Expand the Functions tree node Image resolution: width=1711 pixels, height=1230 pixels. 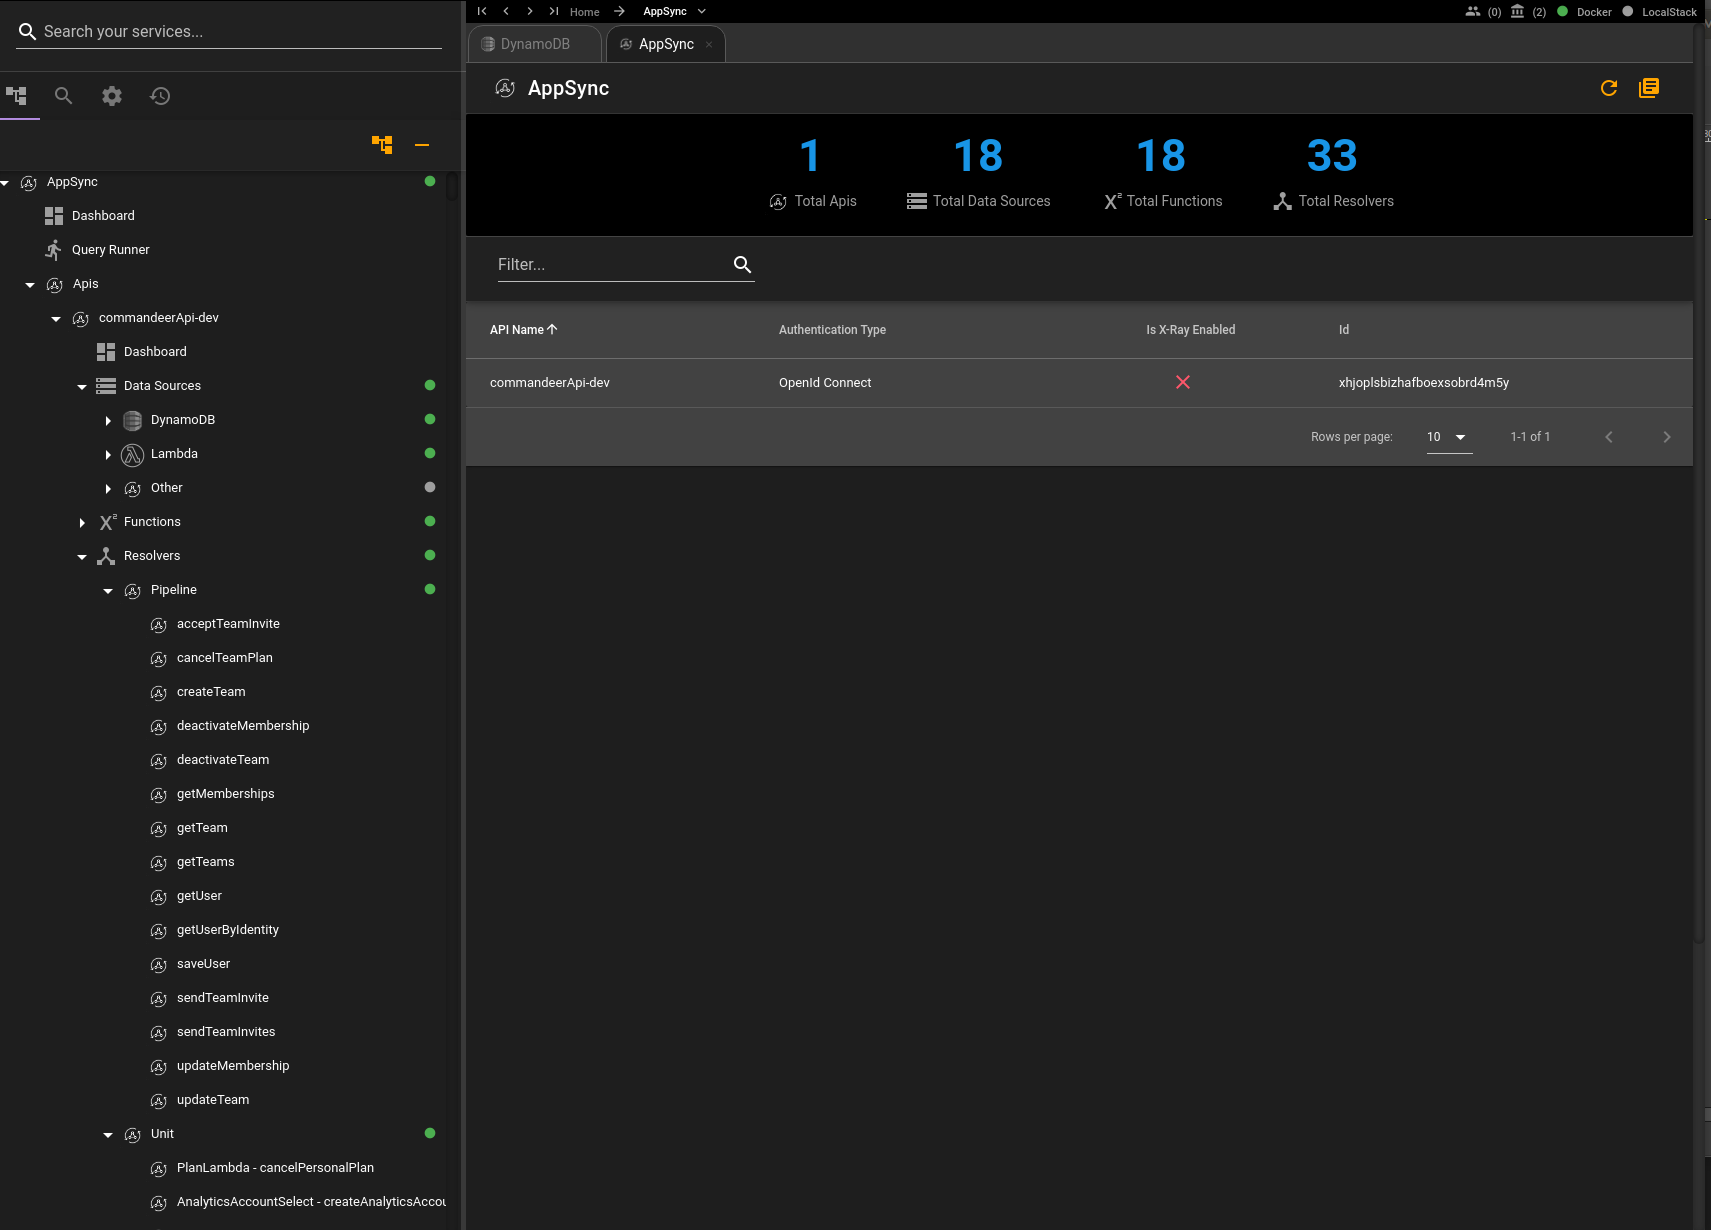(x=82, y=523)
